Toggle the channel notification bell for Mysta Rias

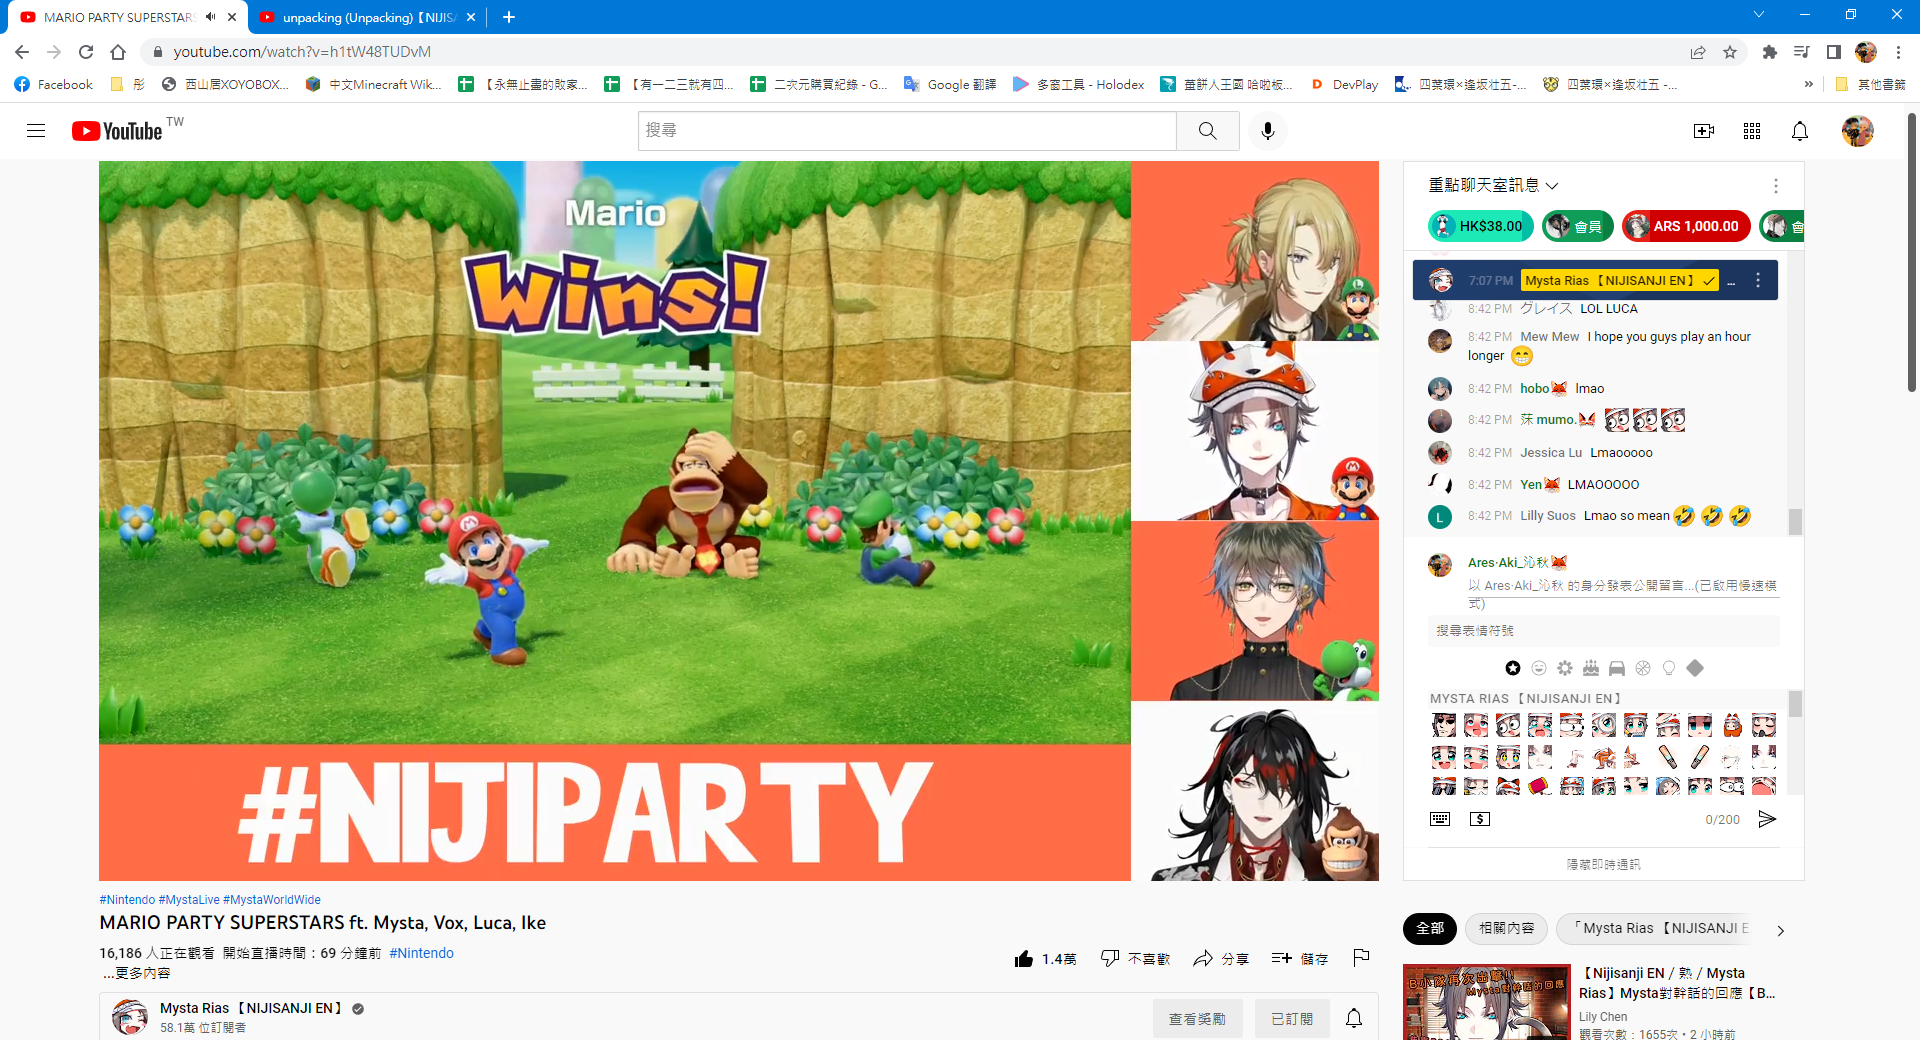coord(1354,1018)
